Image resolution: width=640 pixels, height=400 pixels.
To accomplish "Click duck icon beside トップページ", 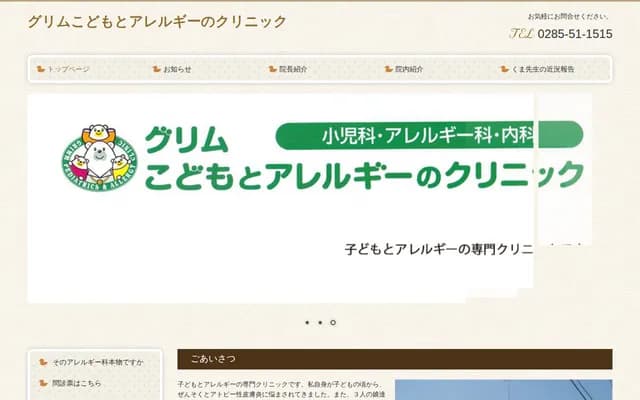I will (x=41, y=69).
